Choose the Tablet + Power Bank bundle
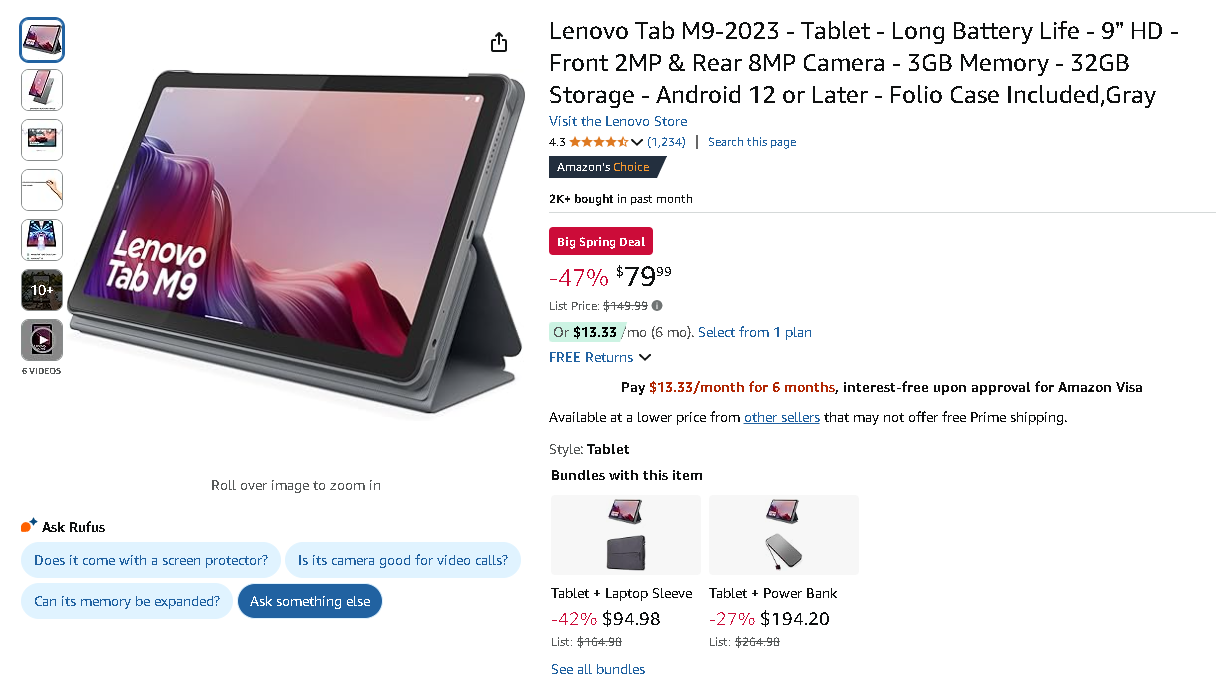The height and width of the screenshot is (677, 1222). tap(783, 536)
